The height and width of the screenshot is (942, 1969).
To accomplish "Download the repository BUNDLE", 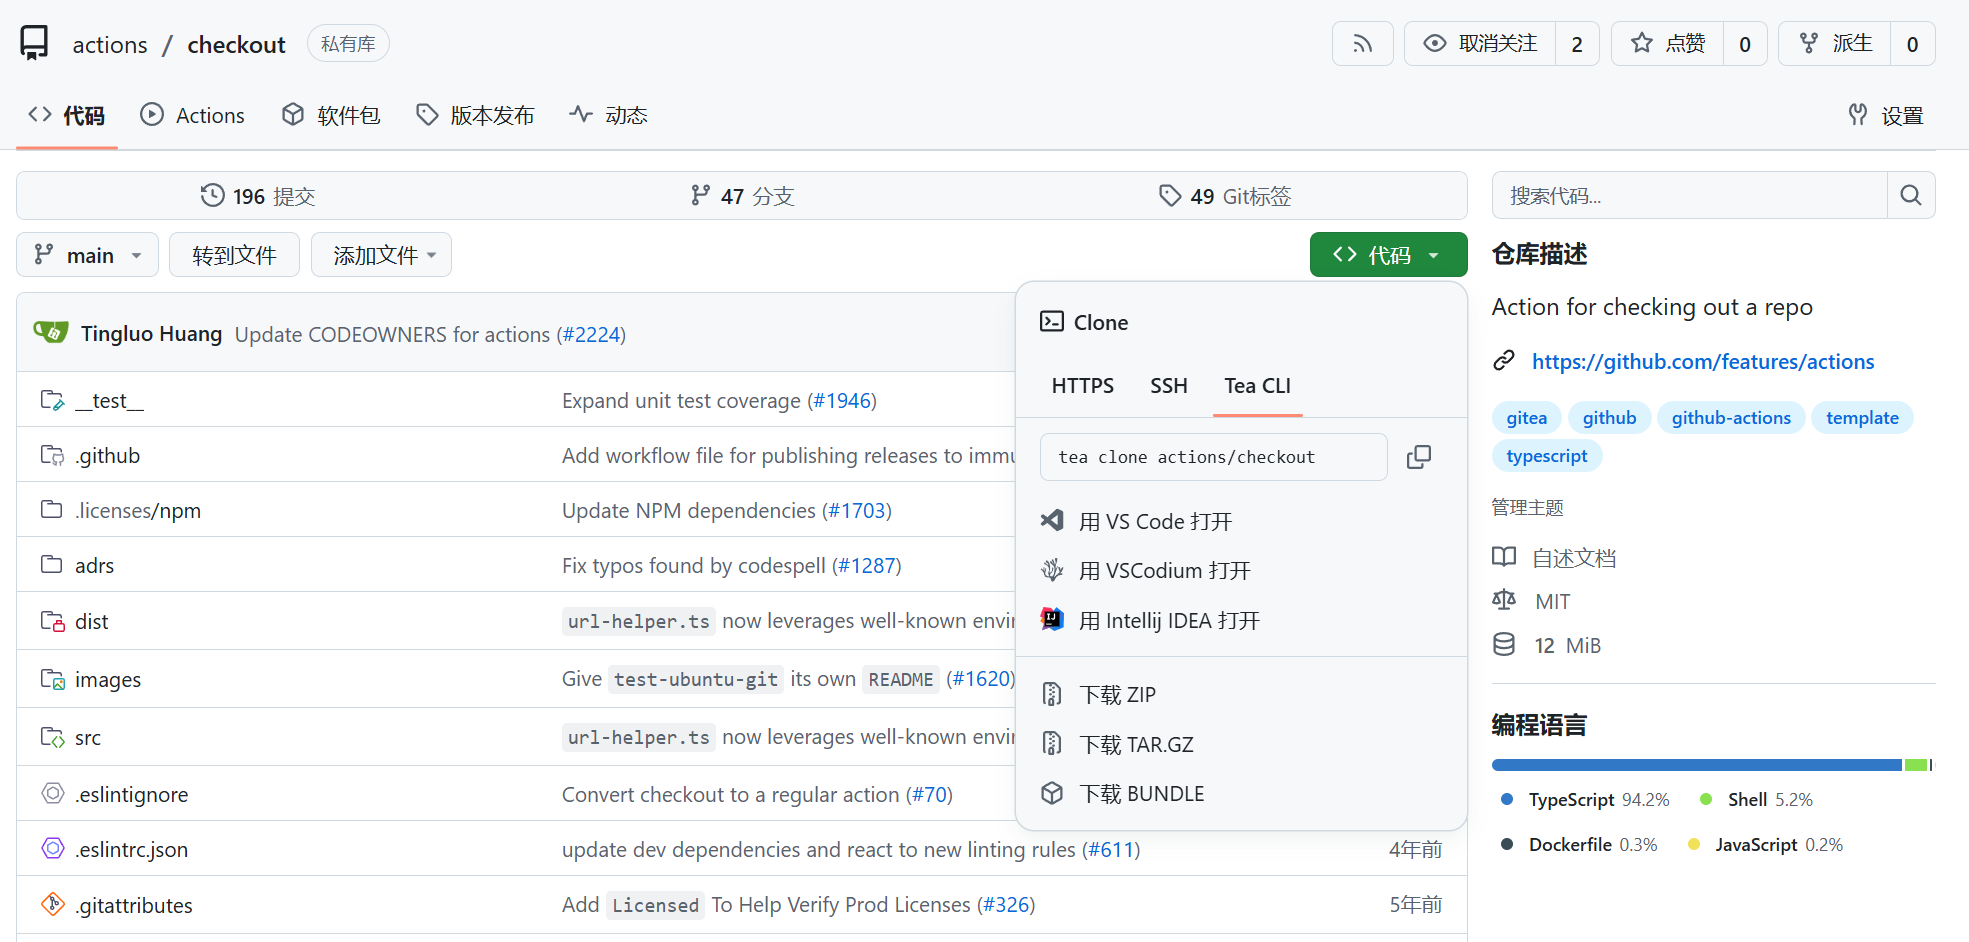I will click(1141, 794).
